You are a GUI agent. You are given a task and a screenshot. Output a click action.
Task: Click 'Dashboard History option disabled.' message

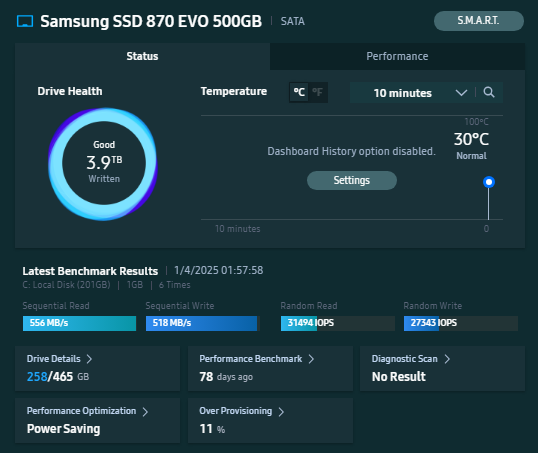click(351, 151)
